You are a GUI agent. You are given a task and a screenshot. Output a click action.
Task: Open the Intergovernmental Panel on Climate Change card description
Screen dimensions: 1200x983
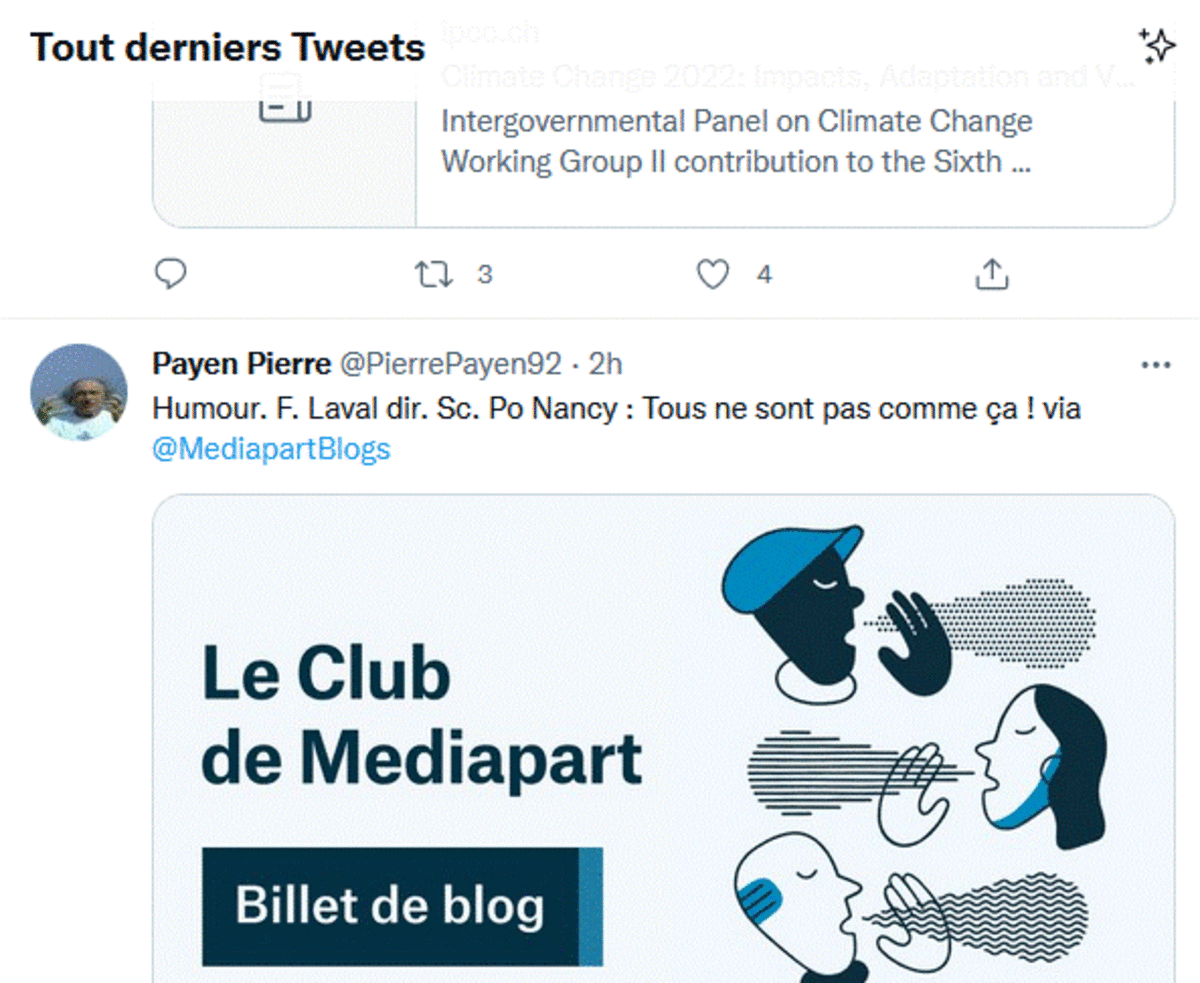[737, 141]
